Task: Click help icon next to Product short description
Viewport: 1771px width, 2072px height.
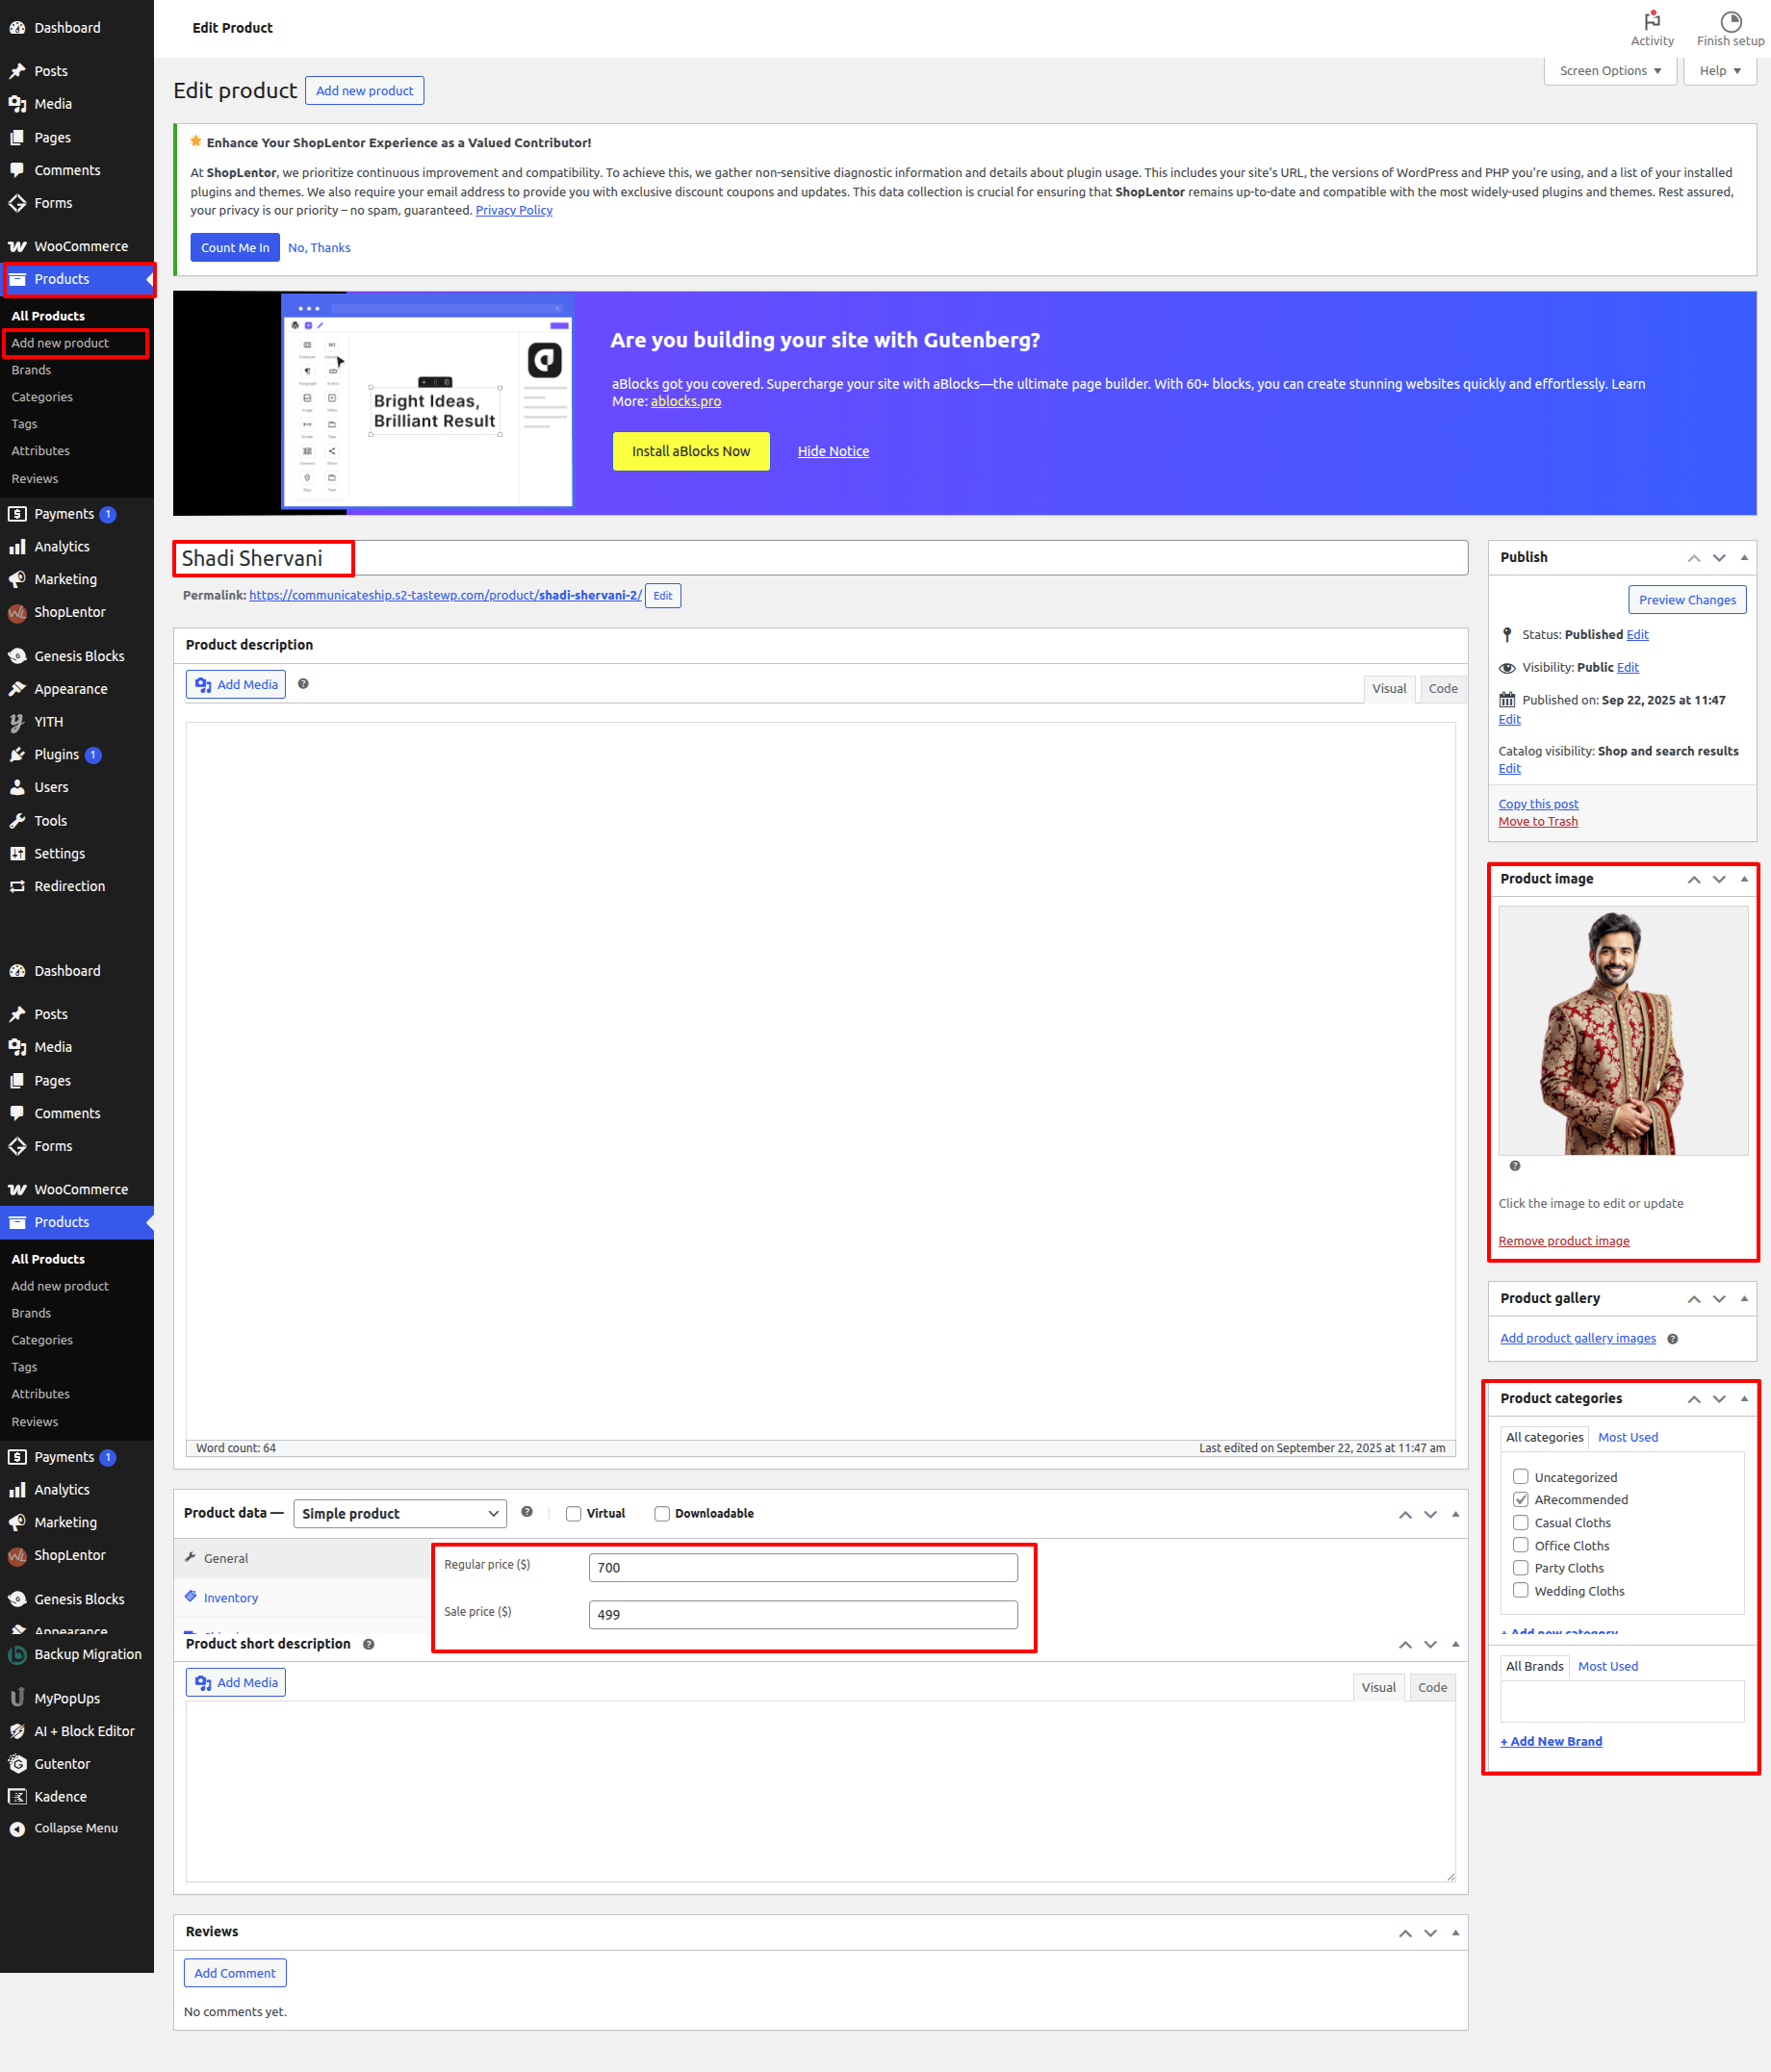Action: coord(369,1644)
